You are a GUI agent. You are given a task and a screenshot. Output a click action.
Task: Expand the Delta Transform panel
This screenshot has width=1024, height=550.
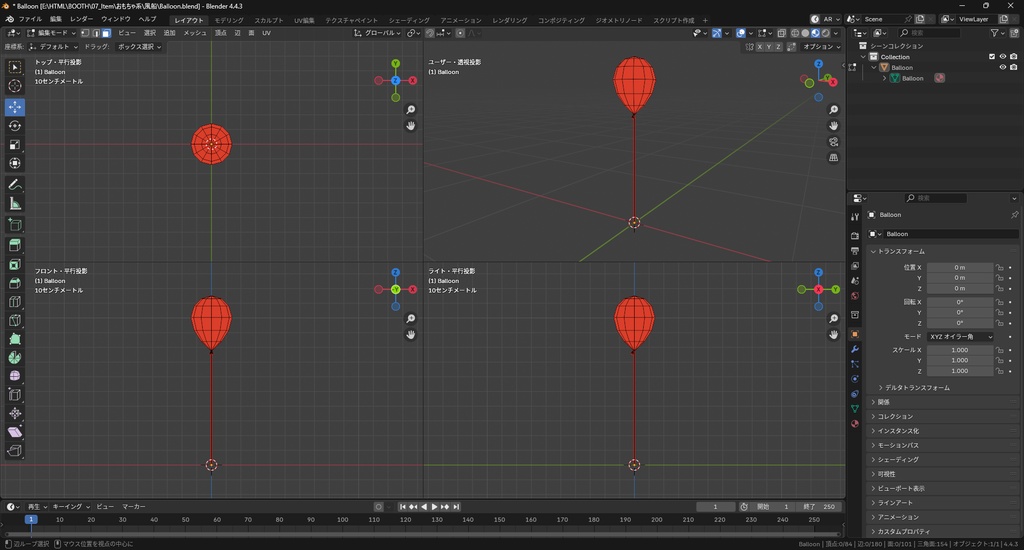pyautogui.click(x=916, y=387)
